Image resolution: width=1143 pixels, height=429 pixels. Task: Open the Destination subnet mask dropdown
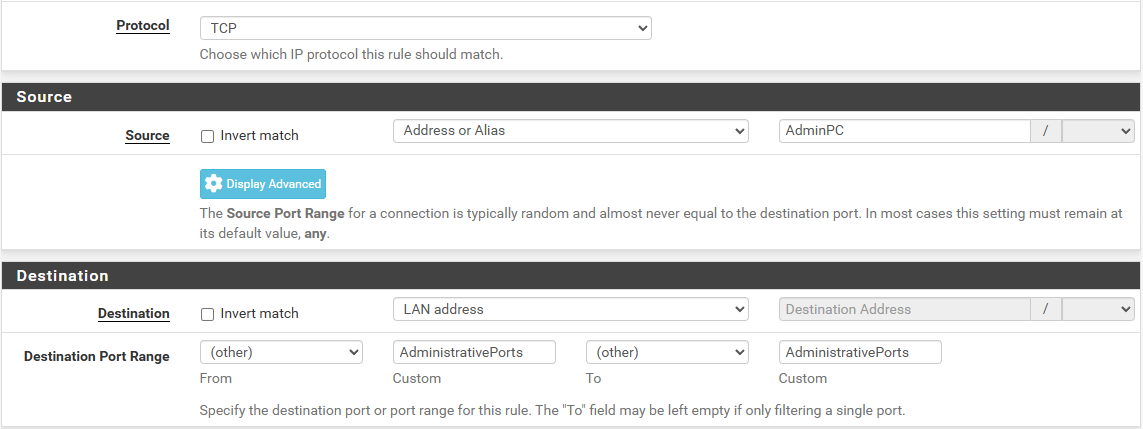click(1098, 310)
